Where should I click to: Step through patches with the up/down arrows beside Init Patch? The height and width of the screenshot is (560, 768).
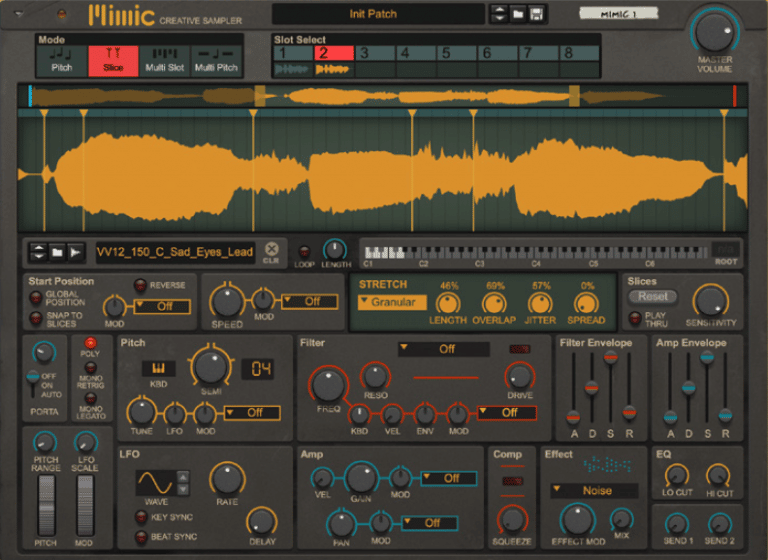pyautogui.click(x=499, y=14)
